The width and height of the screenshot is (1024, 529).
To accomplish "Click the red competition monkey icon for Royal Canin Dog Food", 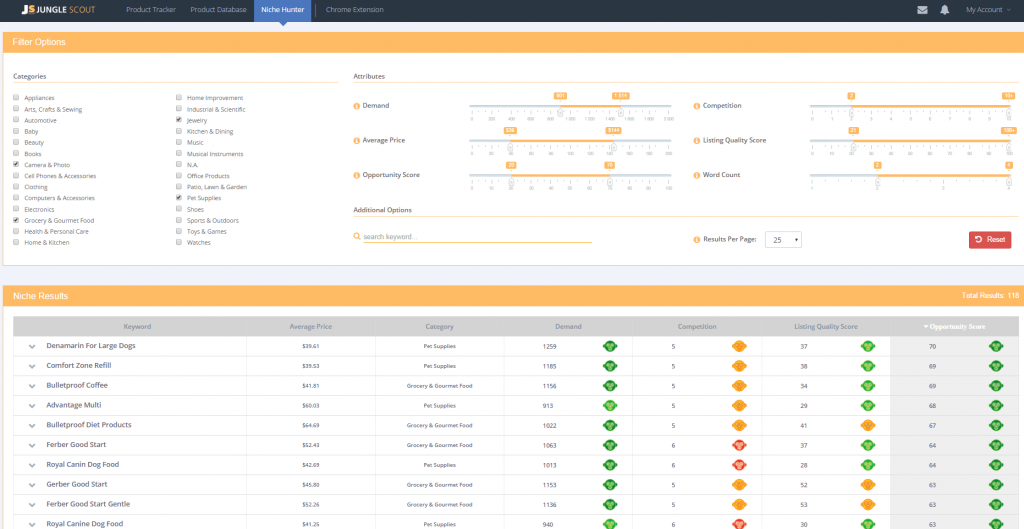I will point(739,465).
